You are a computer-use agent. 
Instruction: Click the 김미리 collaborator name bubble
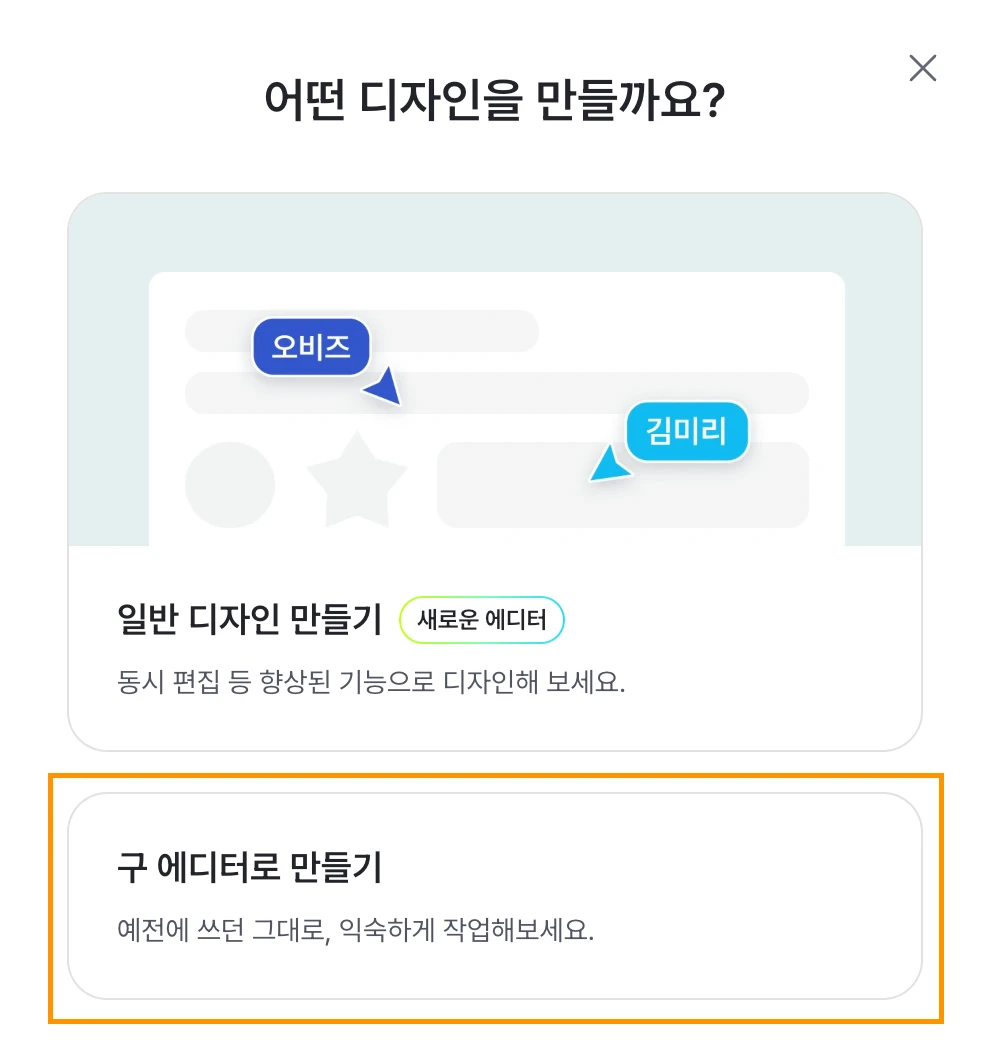(x=686, y=432)
